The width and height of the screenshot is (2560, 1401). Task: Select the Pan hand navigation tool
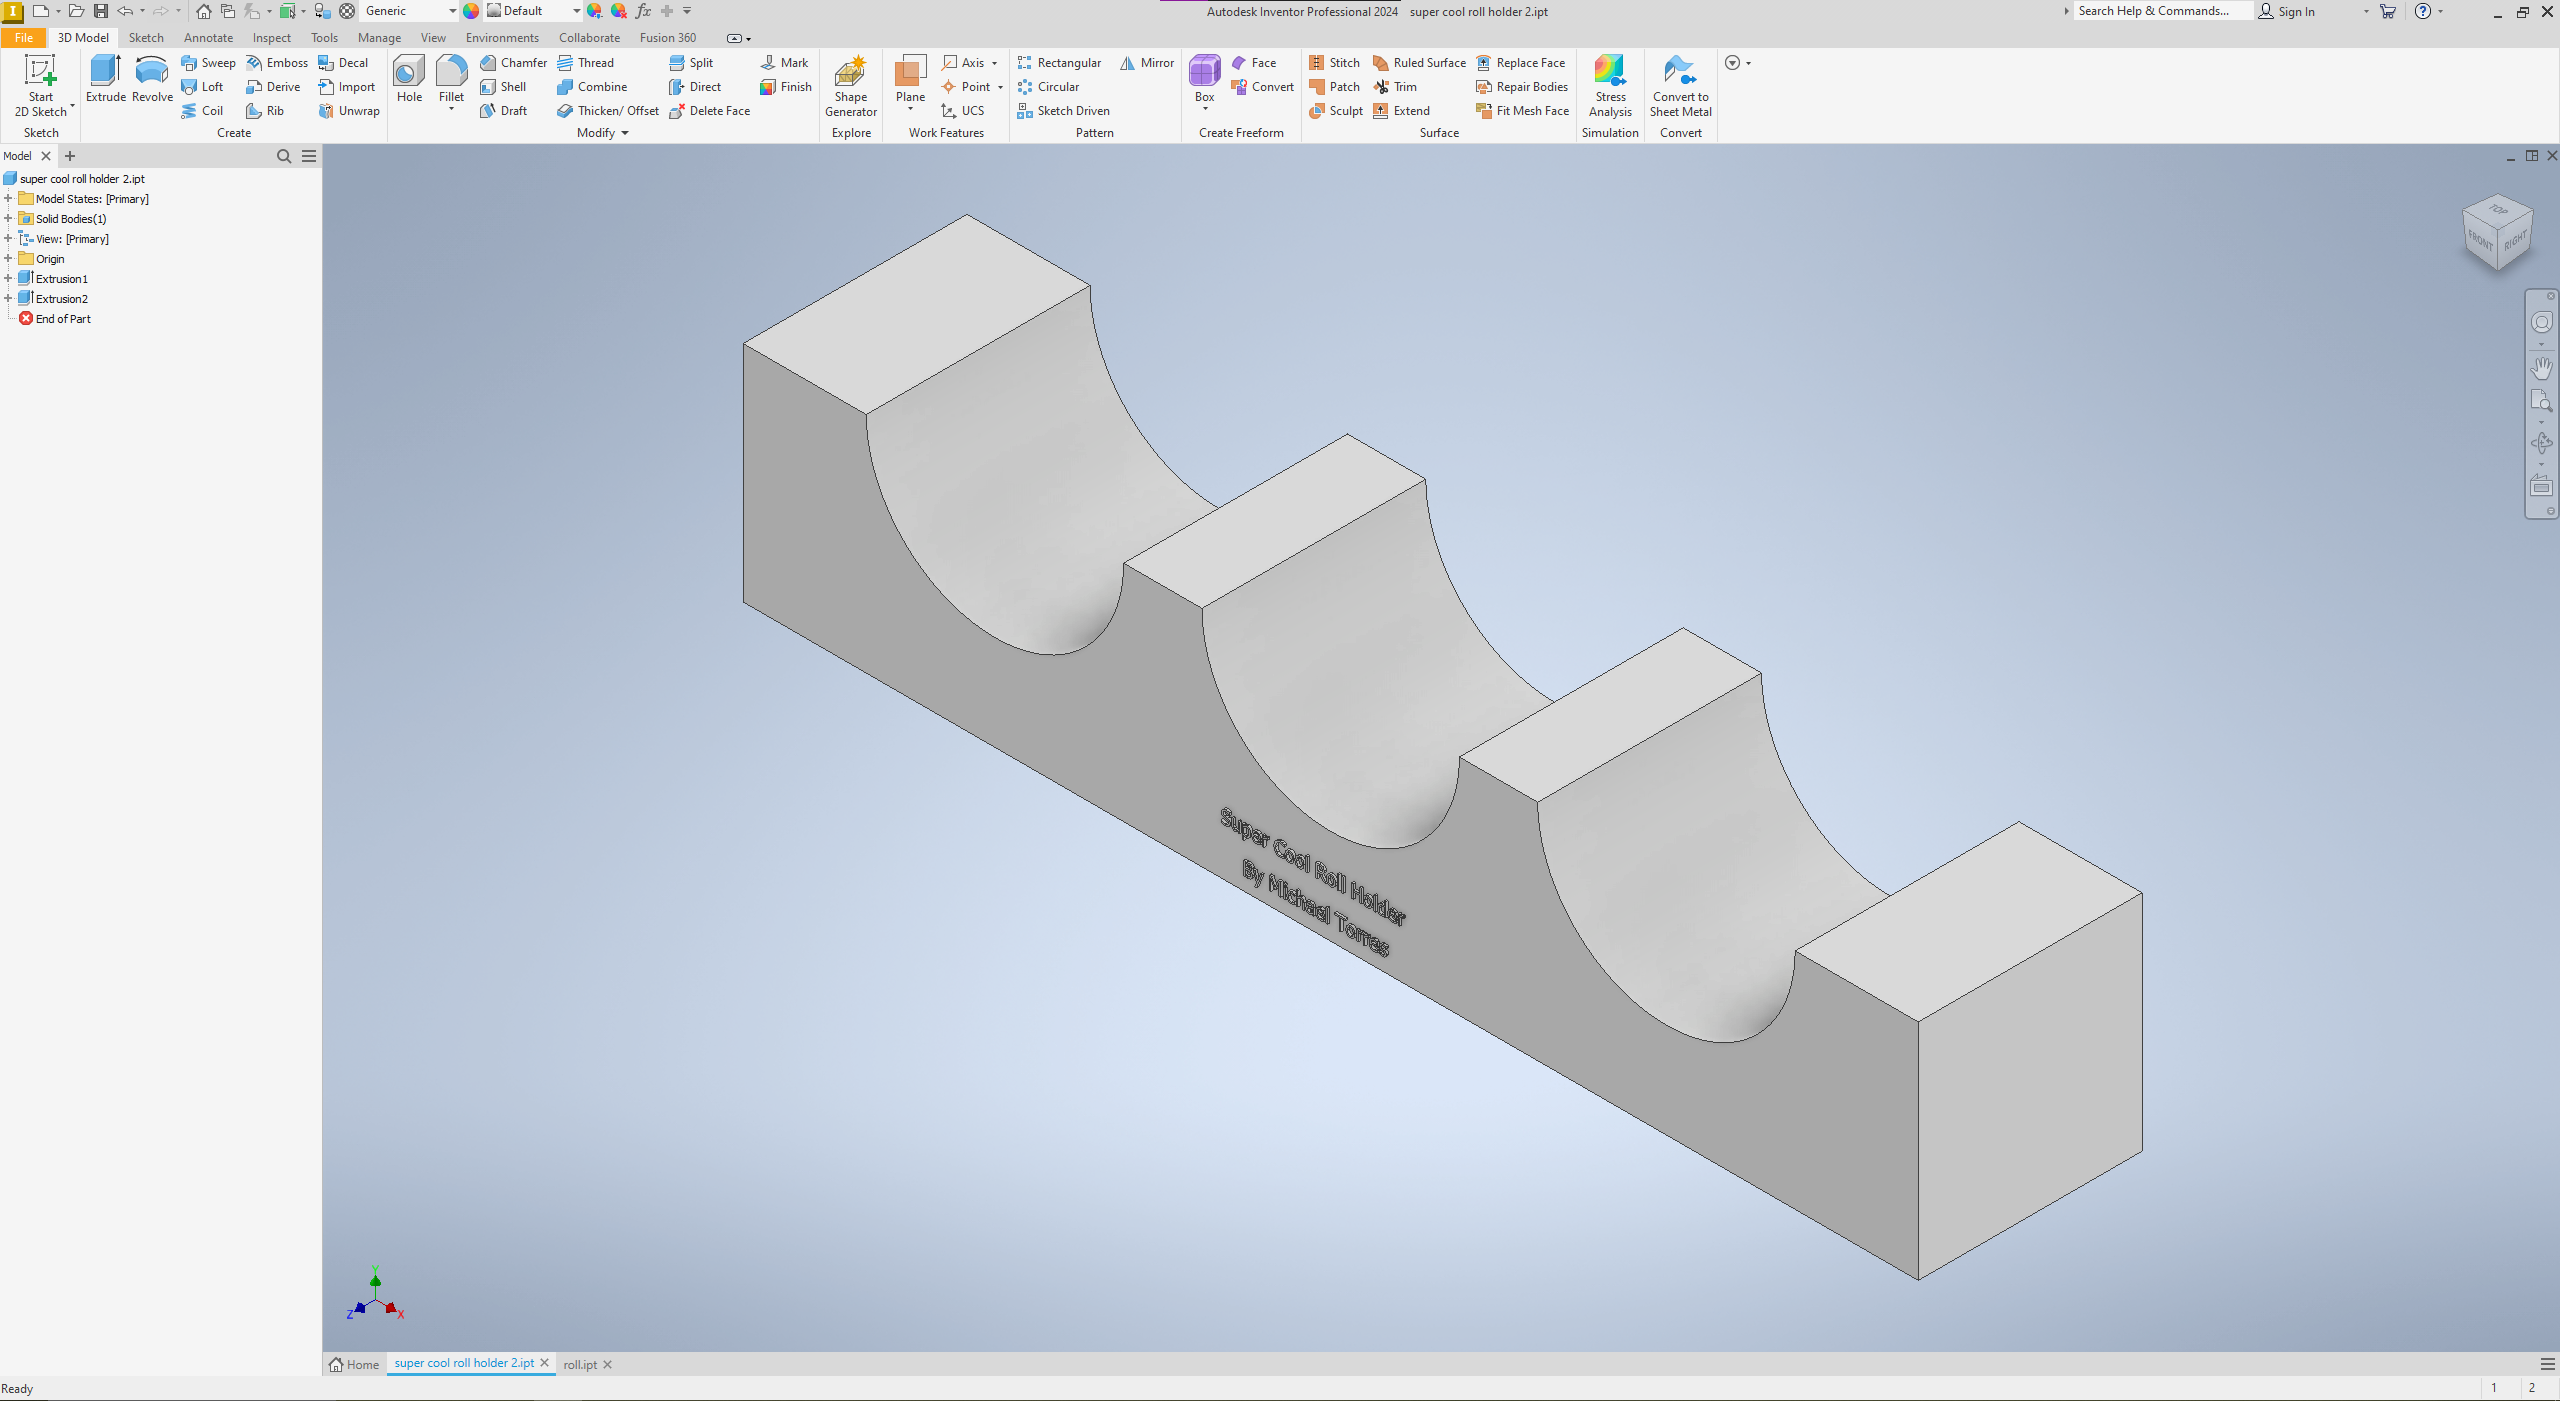[2541, 368]
